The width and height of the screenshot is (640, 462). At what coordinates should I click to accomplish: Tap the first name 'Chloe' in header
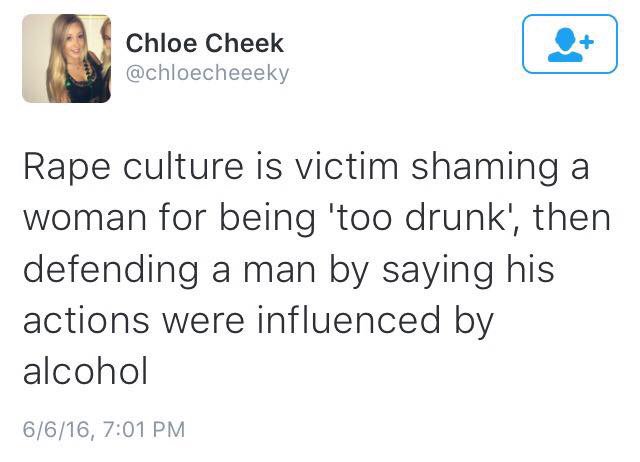(162, 43)
